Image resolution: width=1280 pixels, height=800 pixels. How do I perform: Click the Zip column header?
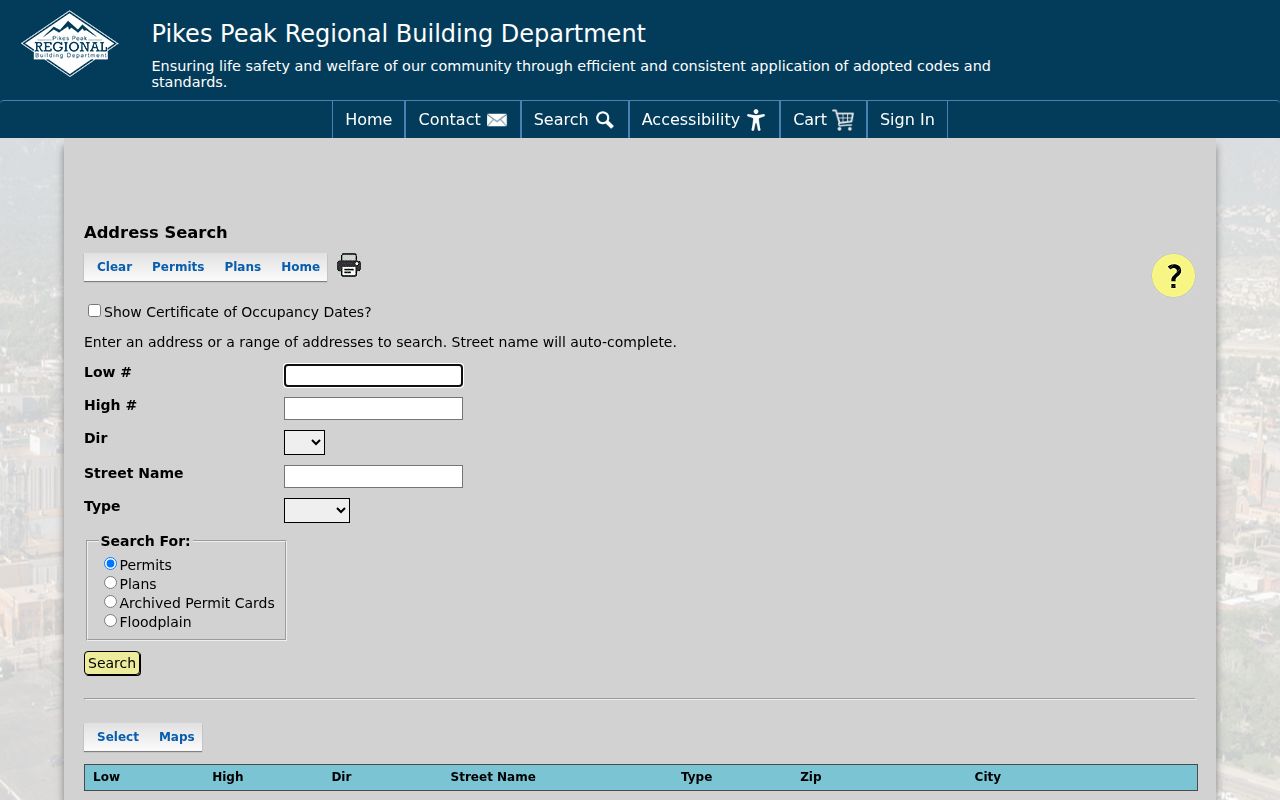pyautogui.click(x=811, y=777)
